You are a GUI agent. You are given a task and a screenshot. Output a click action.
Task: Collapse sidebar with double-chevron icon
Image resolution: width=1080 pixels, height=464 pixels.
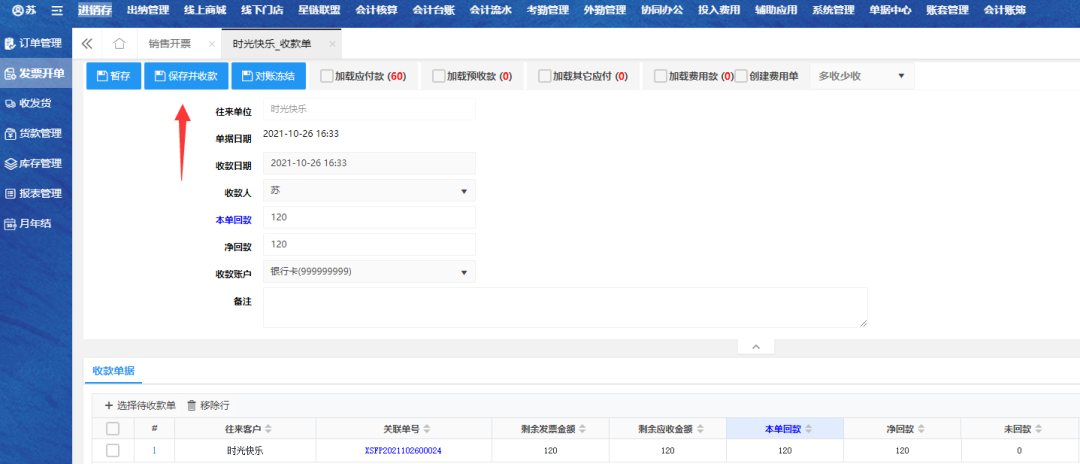tap(87, 43)
